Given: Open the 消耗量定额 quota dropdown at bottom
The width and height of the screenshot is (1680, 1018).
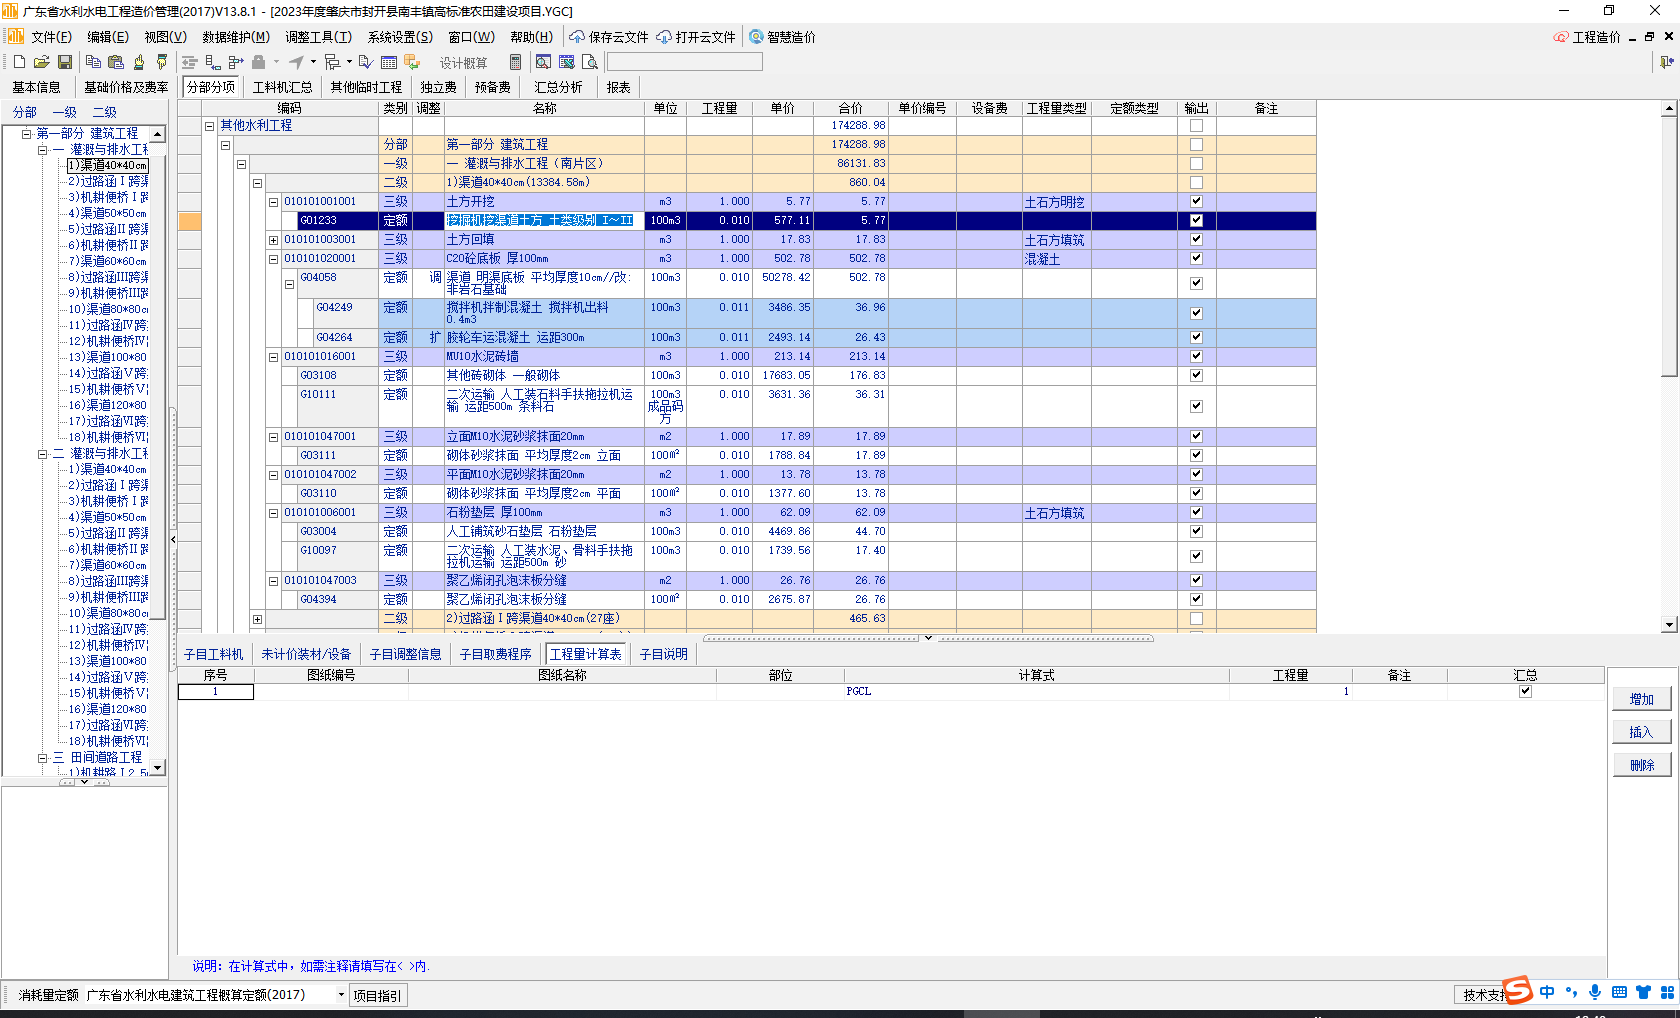Looking at the screenshot, I should point(341,995).
